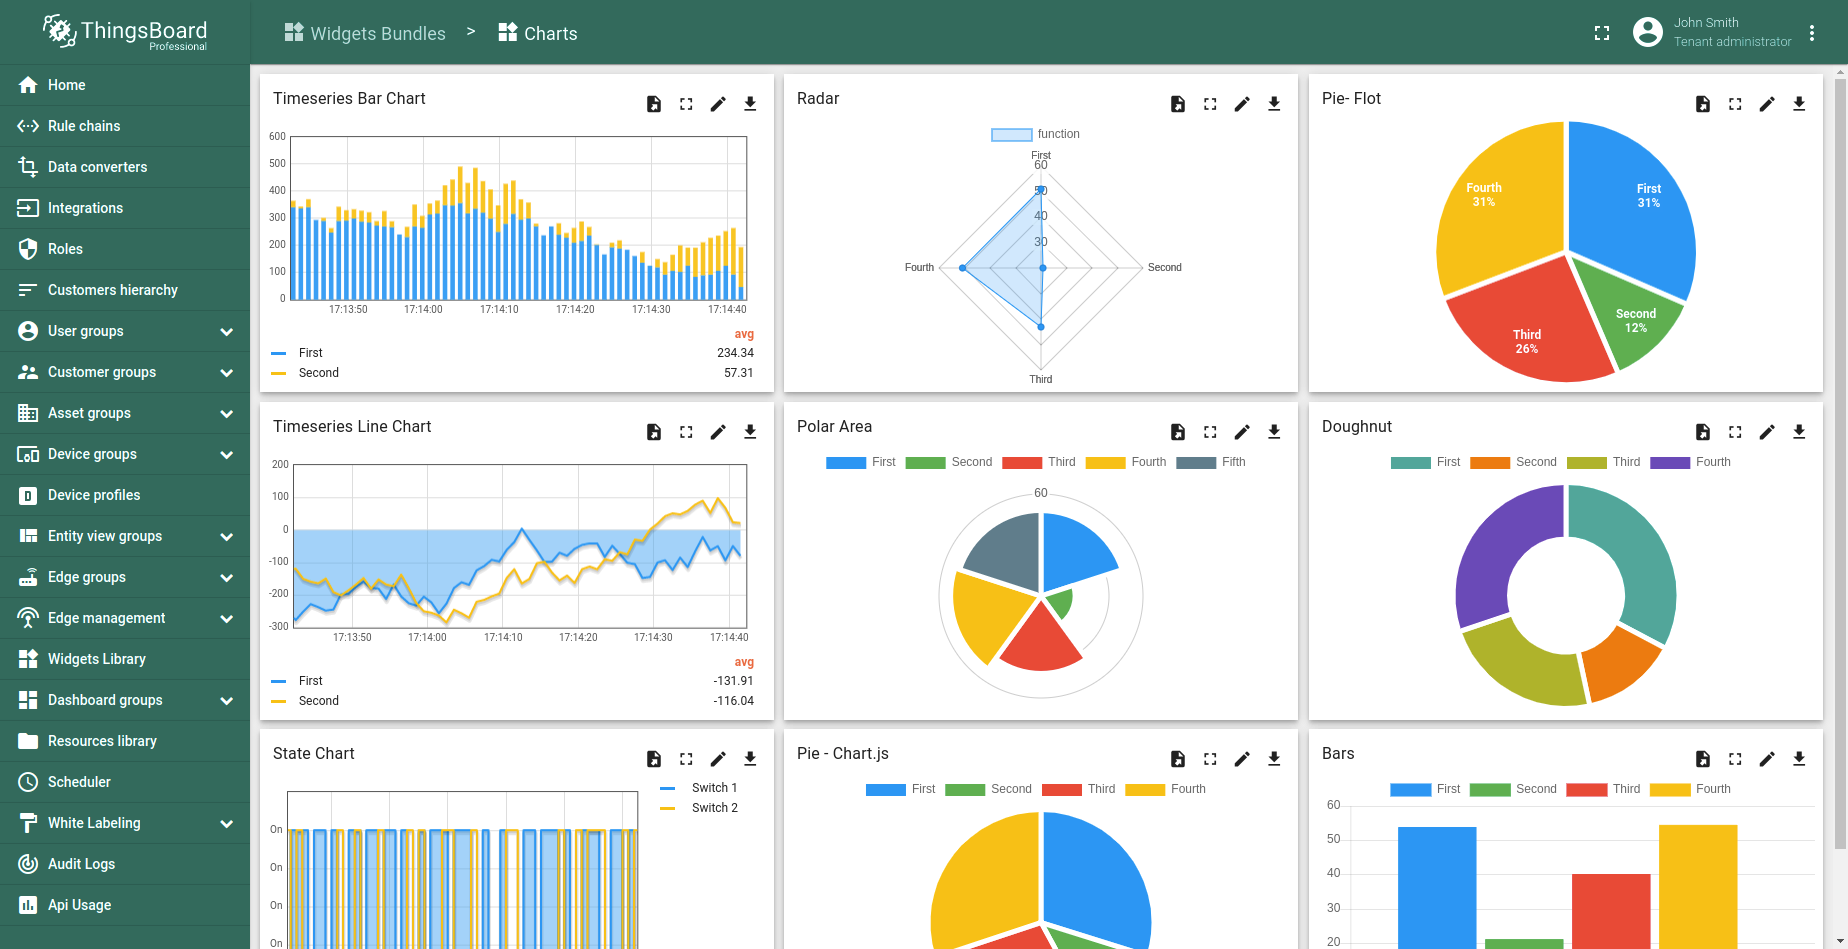Toggle Switch 1 in State Chart legend
Viewport: 1848px width, 949px height.
(x=698, y=788)
